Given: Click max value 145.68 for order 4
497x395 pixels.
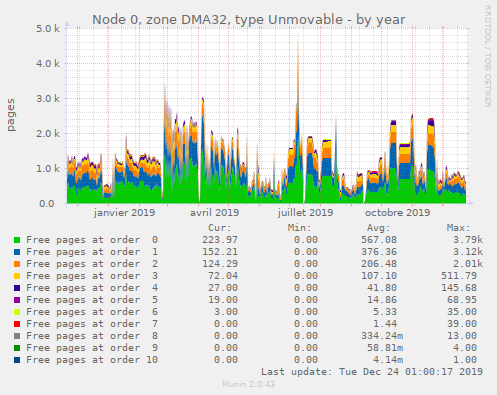Looking at the screenshot, I should [459, 288].
